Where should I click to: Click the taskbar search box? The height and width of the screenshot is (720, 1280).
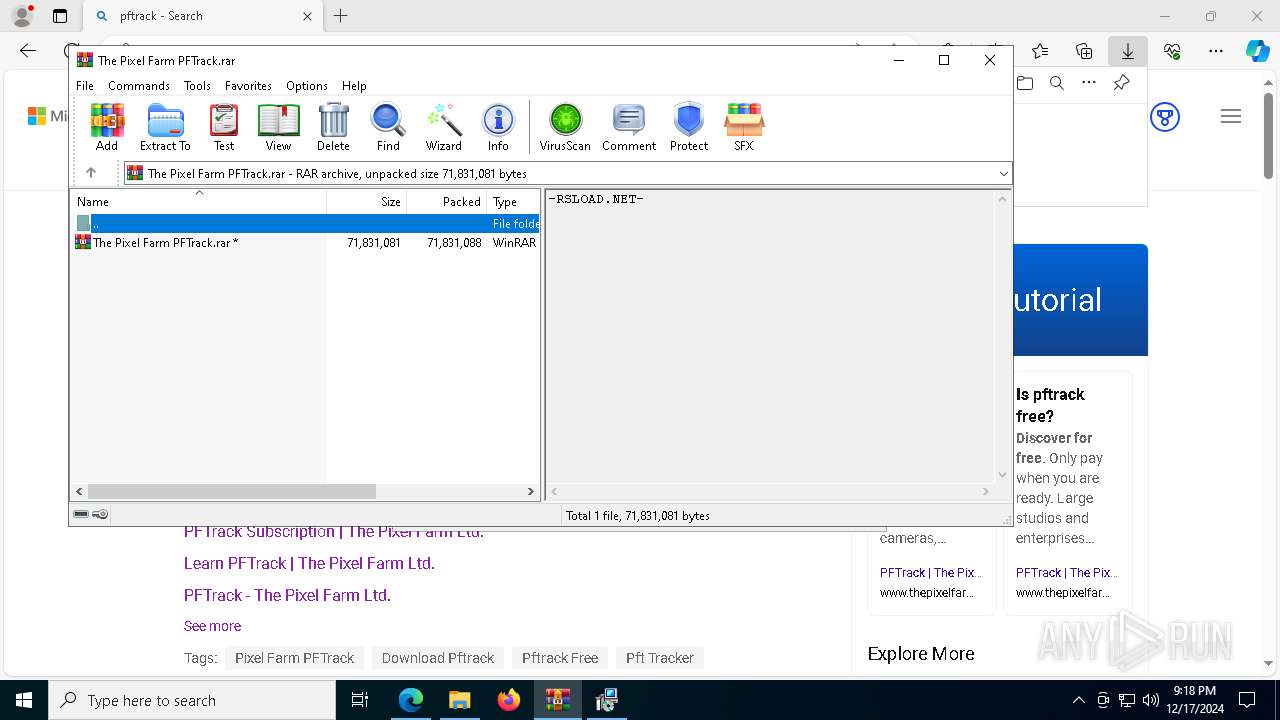[x=192, y=700]
